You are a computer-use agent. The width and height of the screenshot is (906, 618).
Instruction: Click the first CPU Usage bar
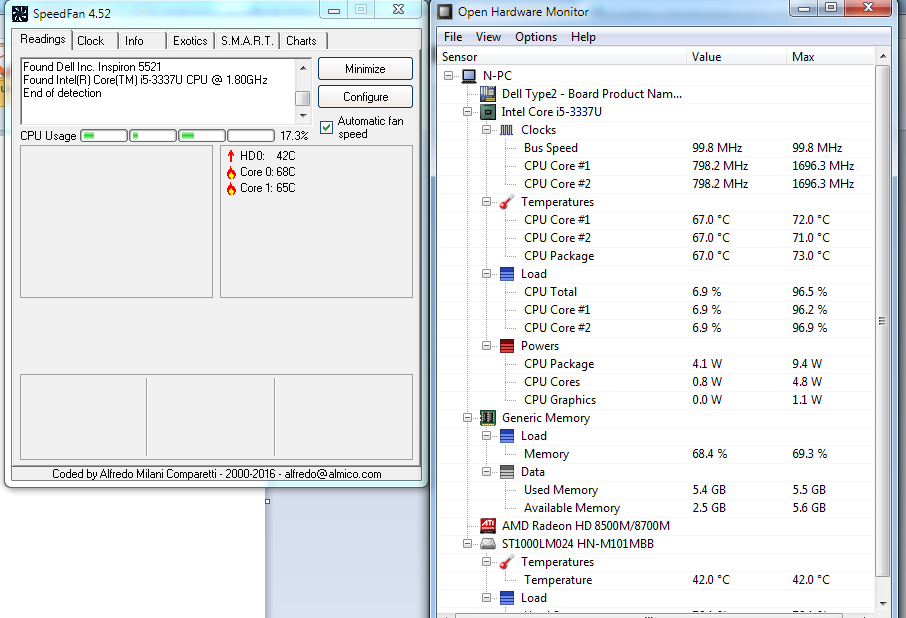click(104, 136)
